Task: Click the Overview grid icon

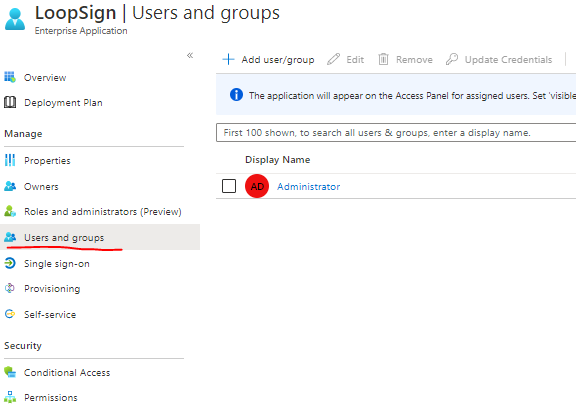Action: click(x=10, y=78)
